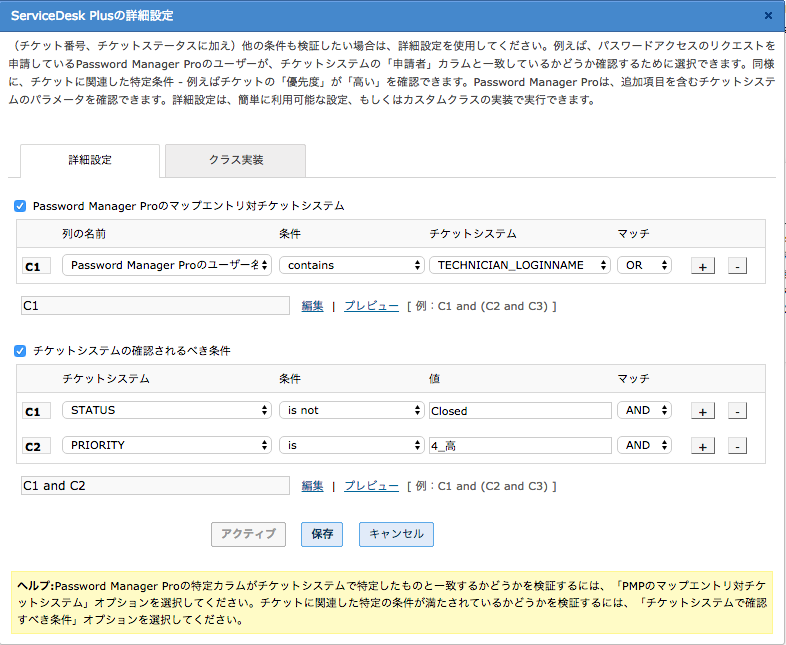This screenshot has height=645, width=786.
Task: Close the ServiceDesk Plus settings dialog
Action: tap(768, 16)
